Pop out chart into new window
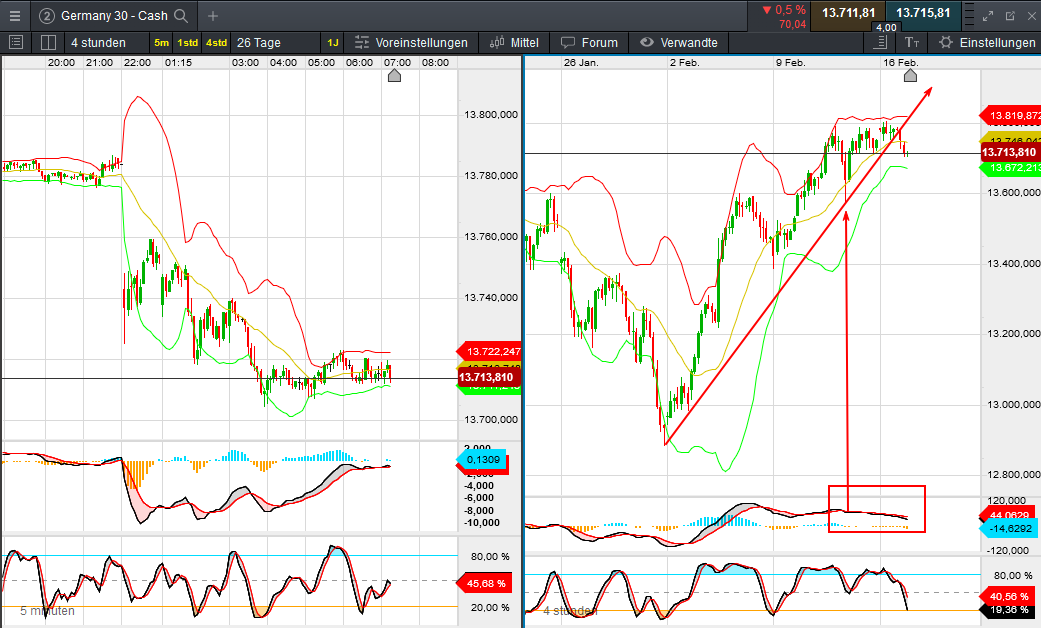The width and height of the screenshot is (1041, 628). 1010,16
